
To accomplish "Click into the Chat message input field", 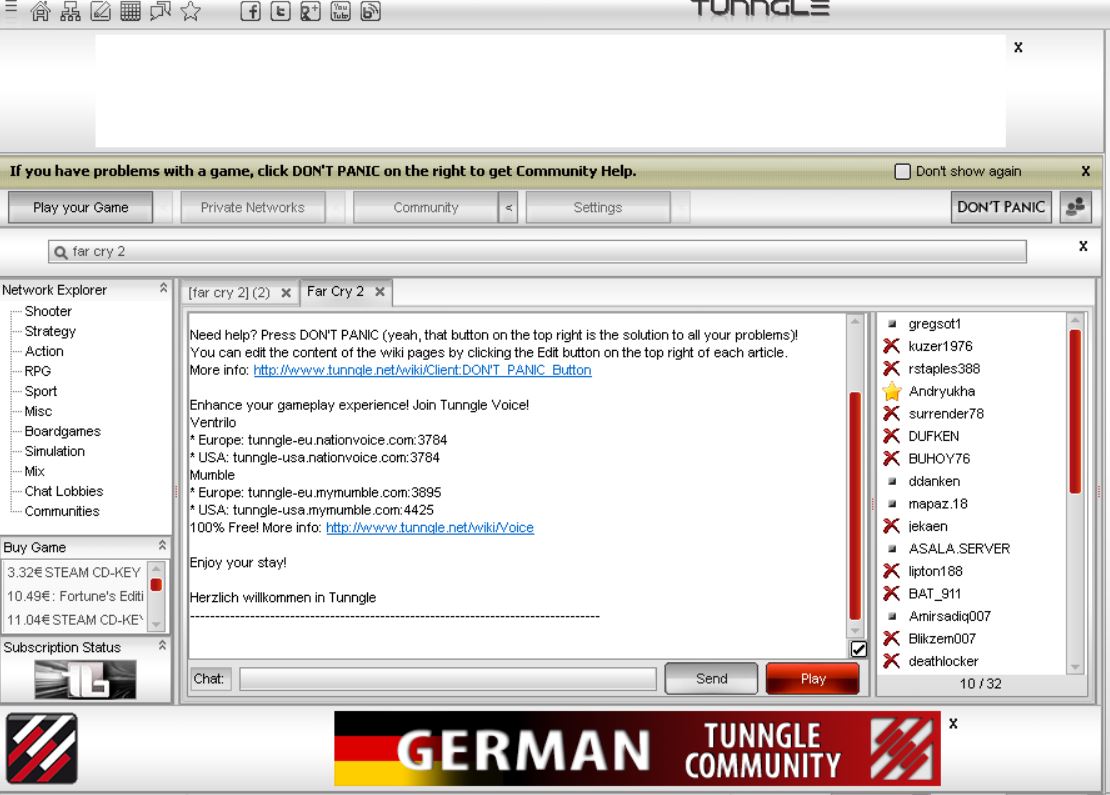I will [448, 679].
